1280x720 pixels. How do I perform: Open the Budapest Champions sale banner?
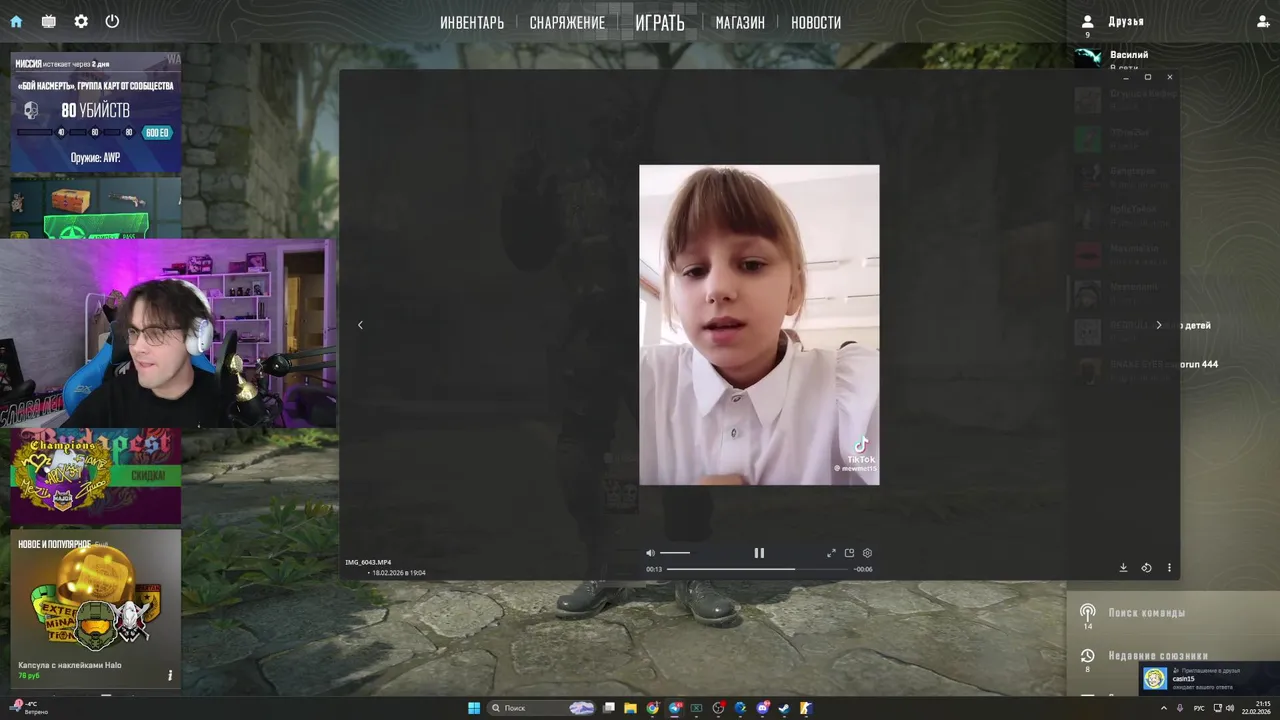tap(95, 477)
